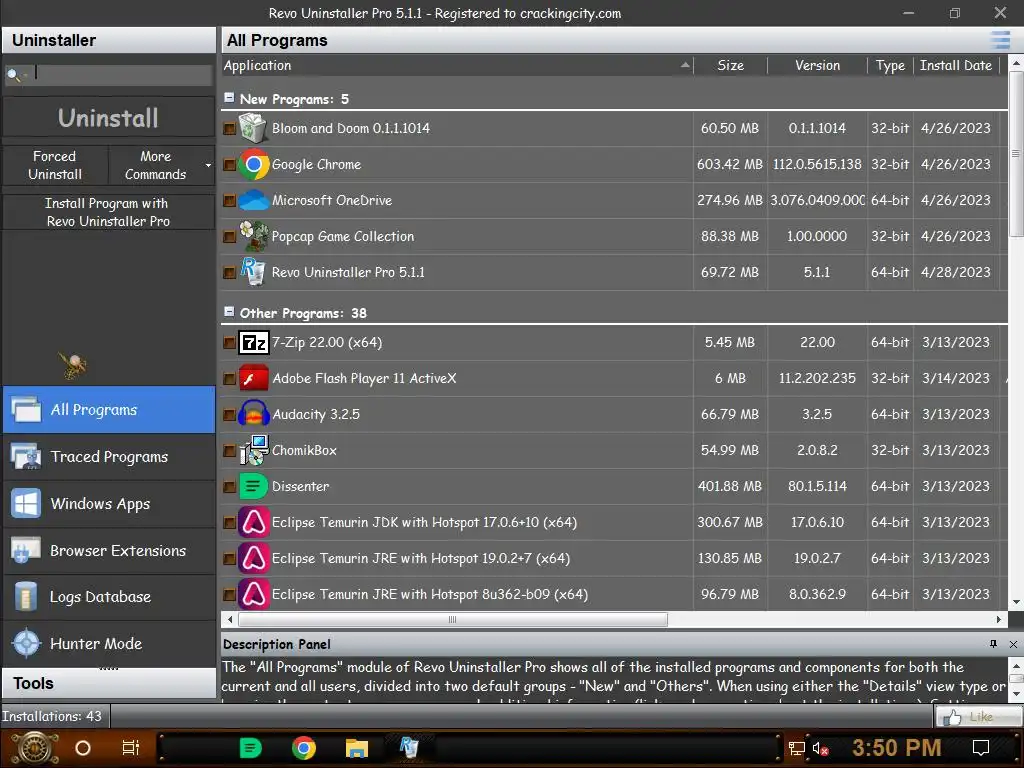Open the Windows Start button on taskbar
Image resolution: width=1024 pixels, height=768 pixels.
(x=35, y=748)
